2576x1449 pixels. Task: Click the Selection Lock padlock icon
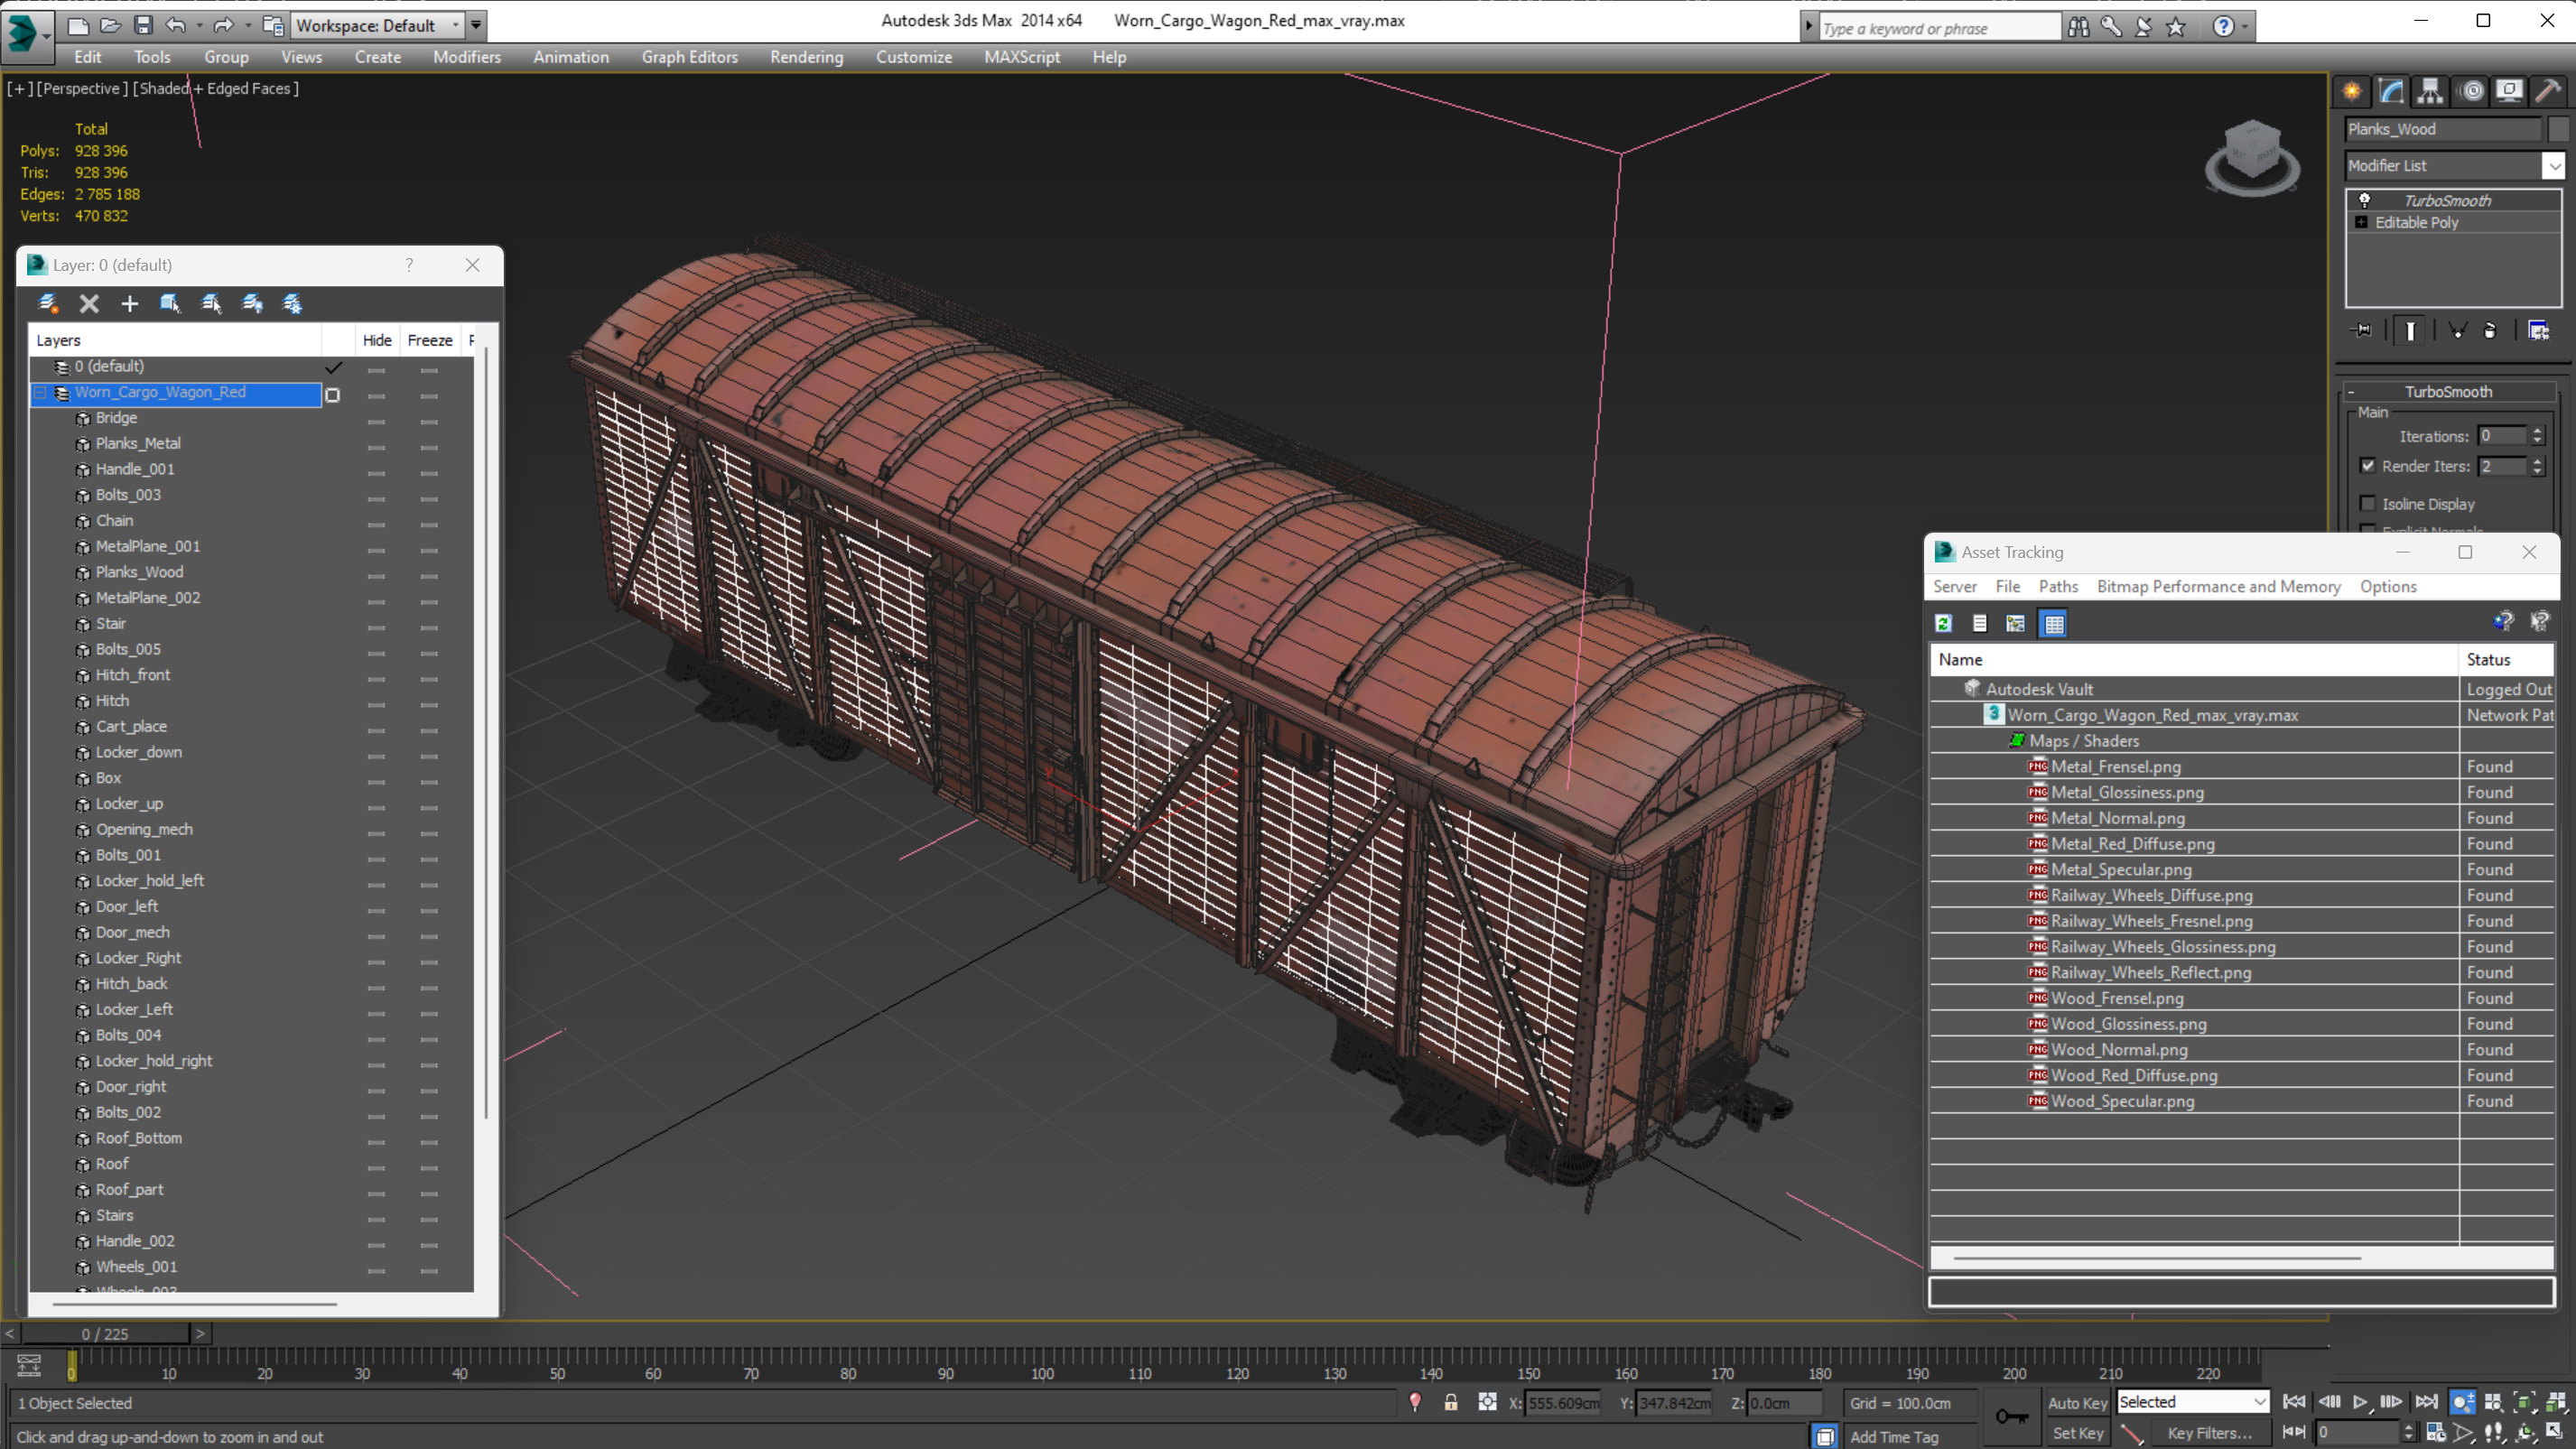point(1450,1402)
